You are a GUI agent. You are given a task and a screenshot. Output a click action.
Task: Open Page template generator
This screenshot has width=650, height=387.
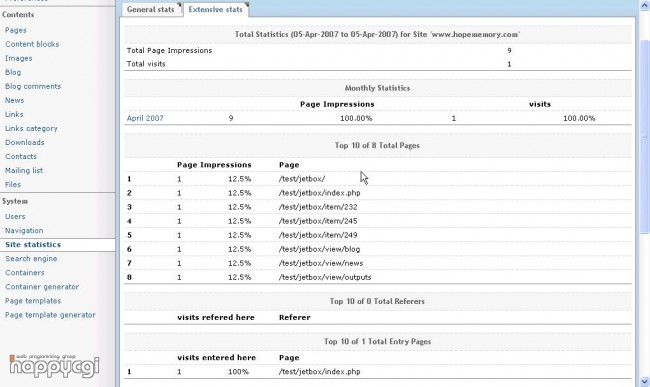(50, 315)
